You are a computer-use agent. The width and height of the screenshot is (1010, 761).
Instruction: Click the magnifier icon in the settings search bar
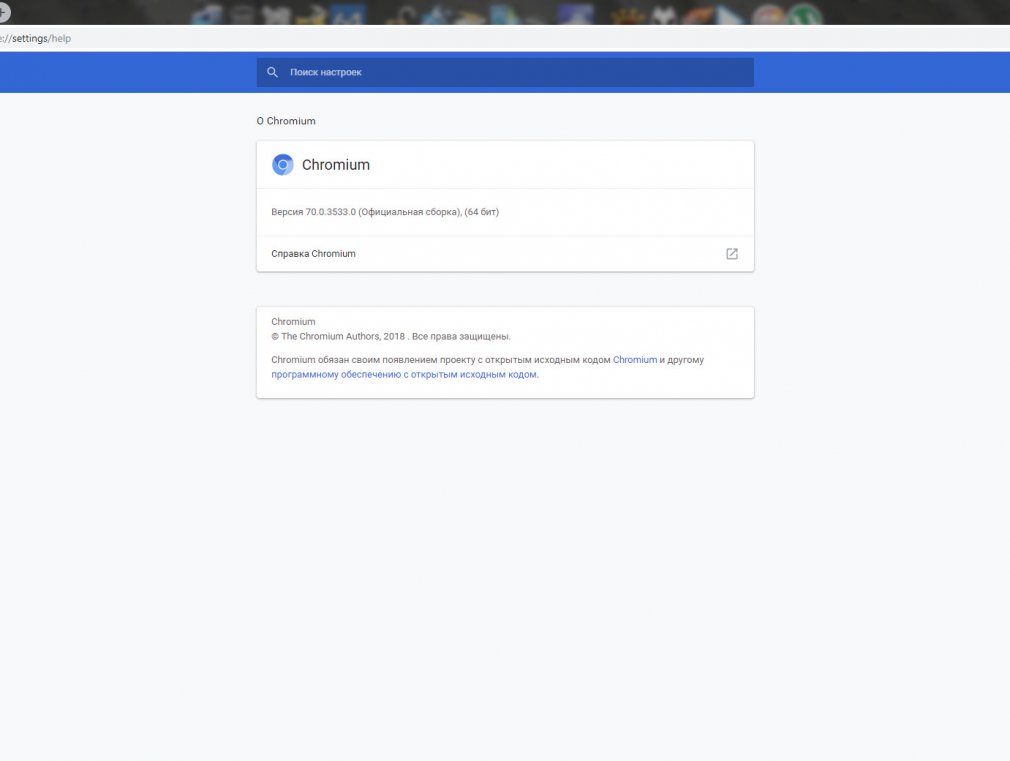point(272,72)
